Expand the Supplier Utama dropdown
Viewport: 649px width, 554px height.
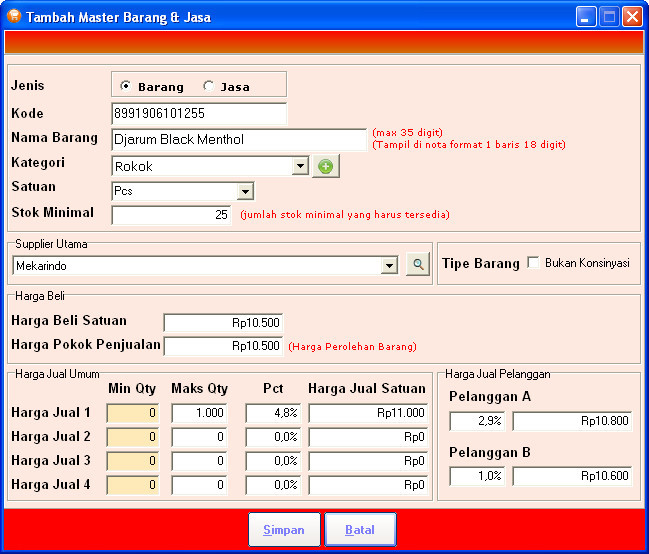(x=389, y=265)
